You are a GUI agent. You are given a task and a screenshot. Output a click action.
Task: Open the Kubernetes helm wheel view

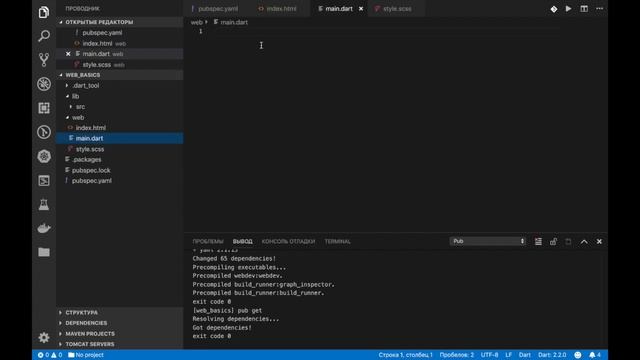click(x=44, y=156)
